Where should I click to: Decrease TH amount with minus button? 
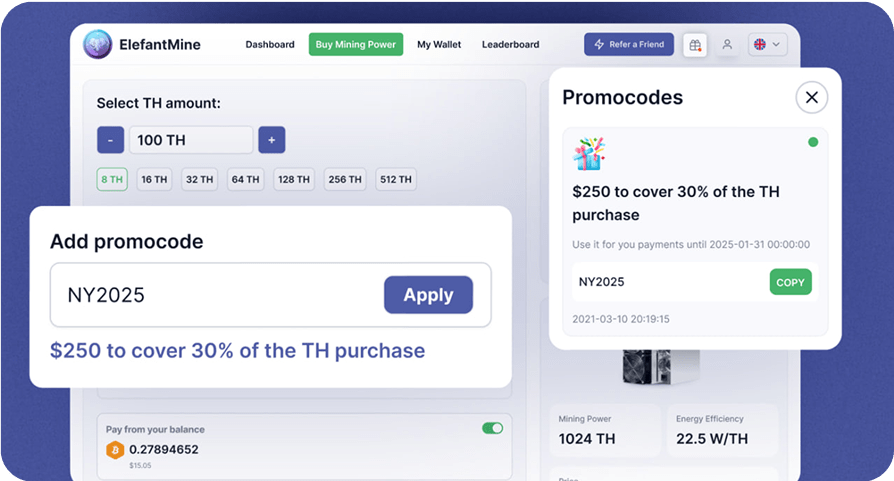coord(110,140)
